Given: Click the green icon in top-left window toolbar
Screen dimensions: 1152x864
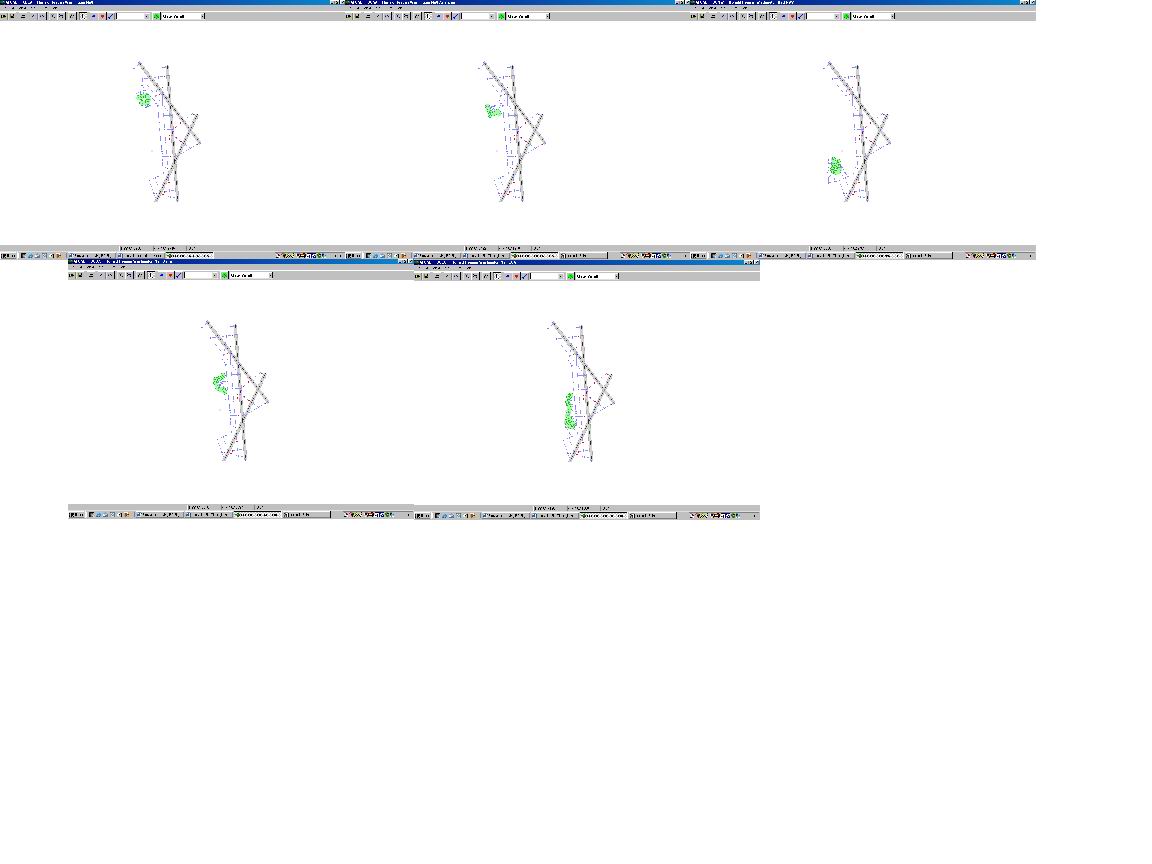Looking at the screenshot, I should point(157,16).
